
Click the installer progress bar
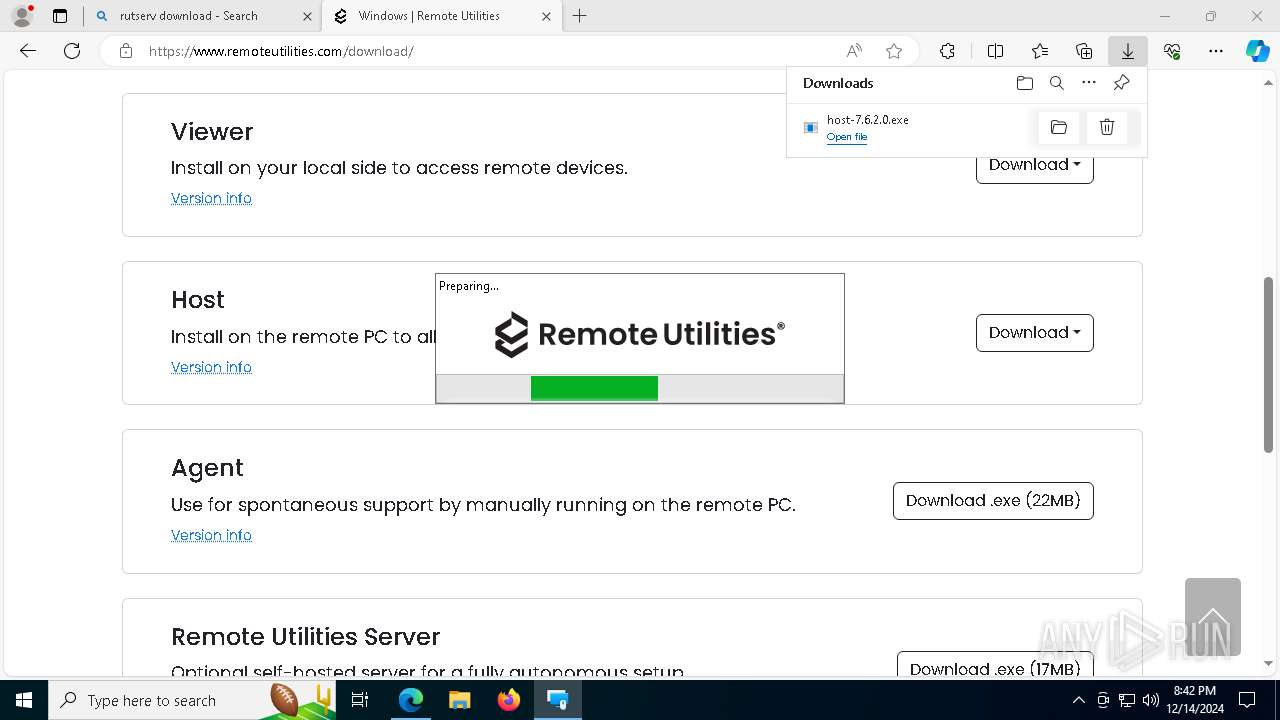point(640,388)
